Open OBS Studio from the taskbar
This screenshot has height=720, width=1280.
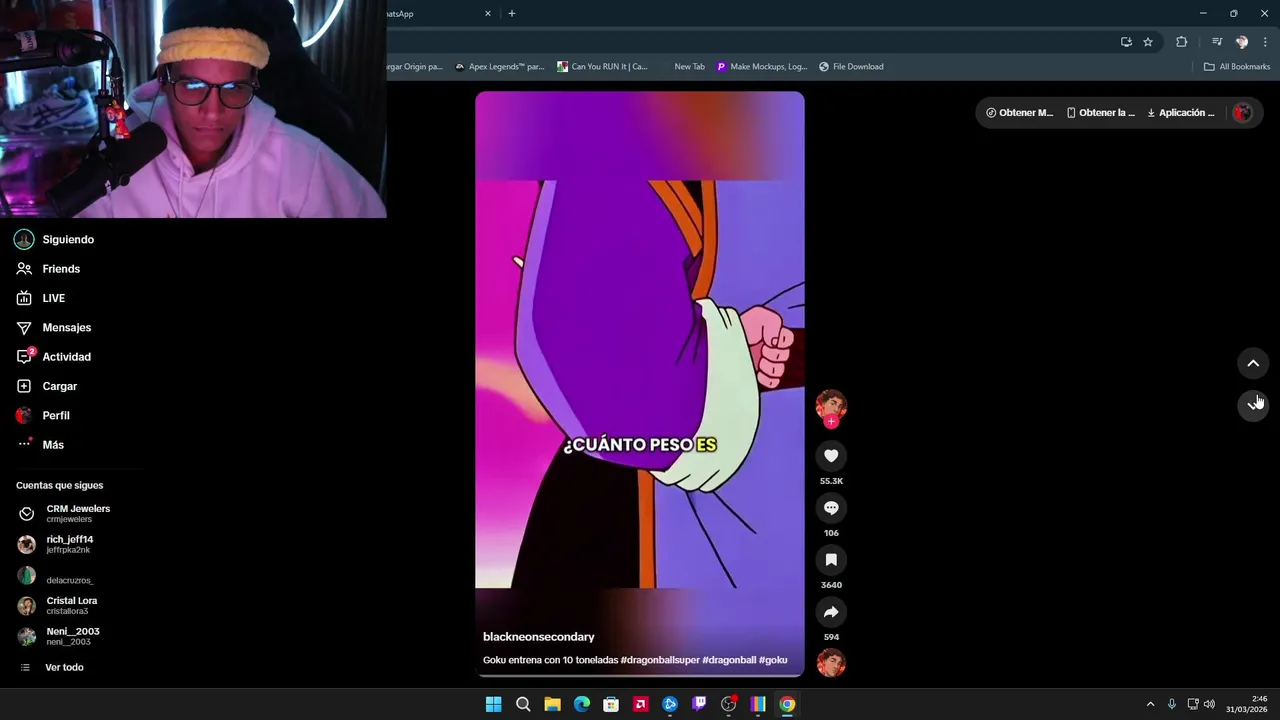click(x=729, y=704)
